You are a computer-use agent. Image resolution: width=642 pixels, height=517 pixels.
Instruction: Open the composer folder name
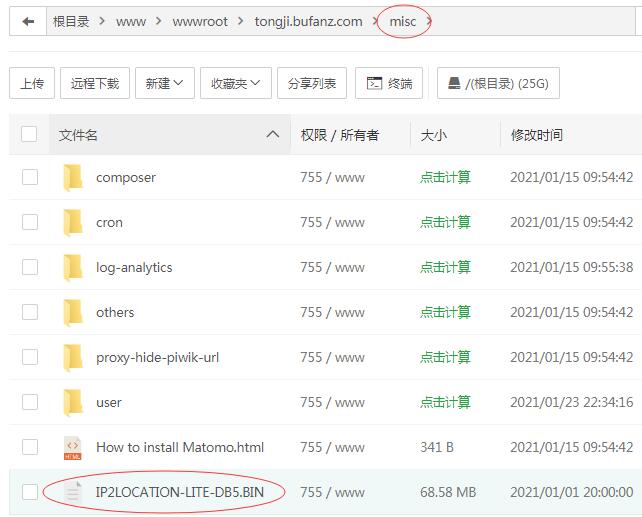coord(126,178)
